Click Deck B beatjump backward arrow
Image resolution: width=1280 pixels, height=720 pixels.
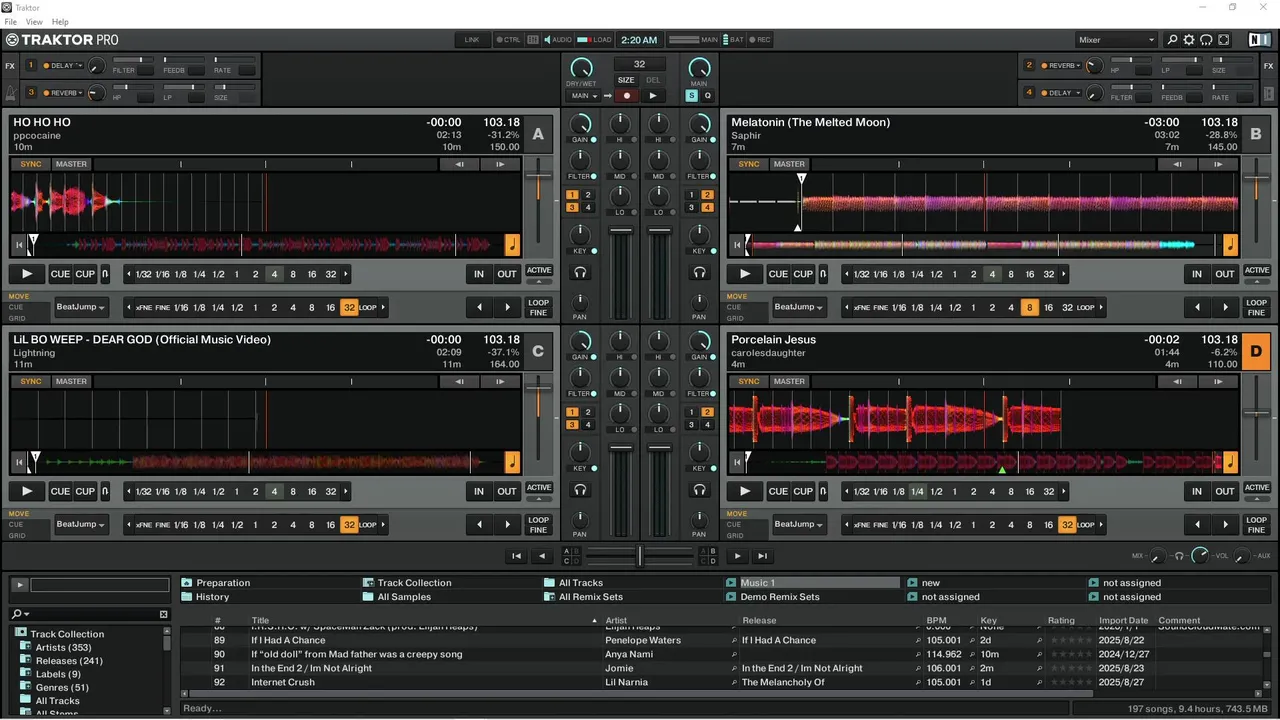tap(1198, 307)
